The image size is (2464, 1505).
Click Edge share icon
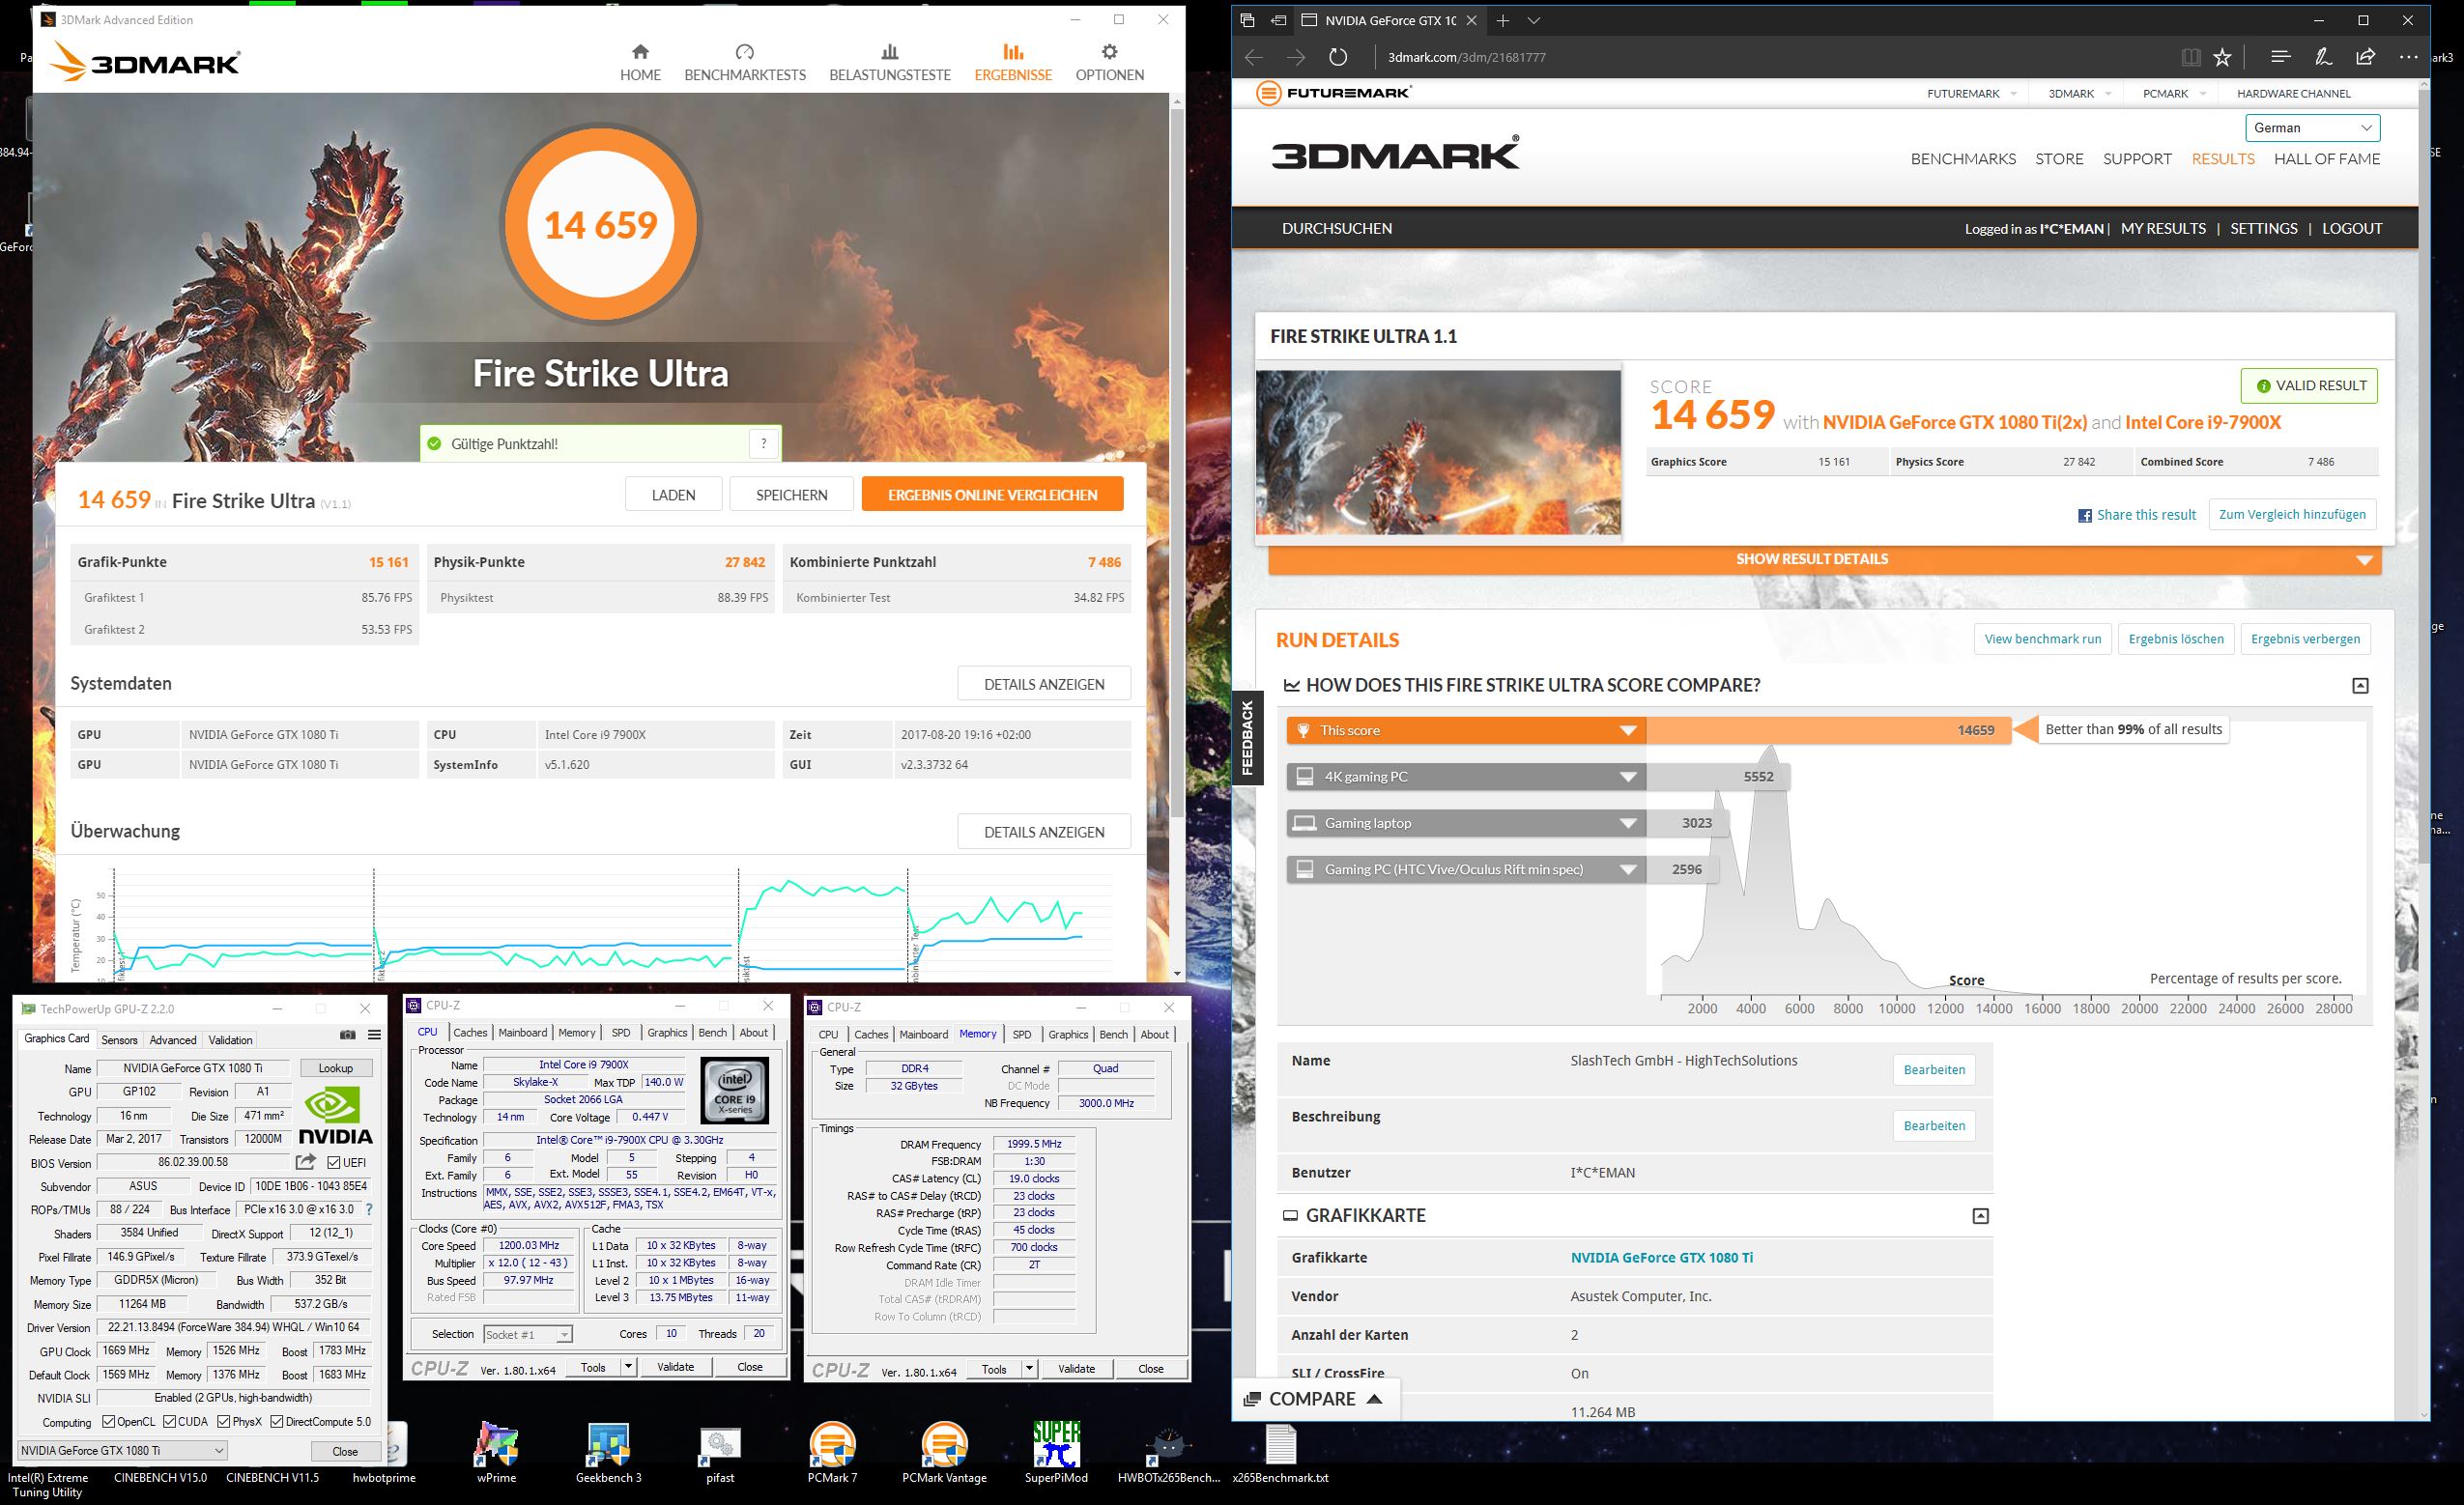(x=2365, y=57)
